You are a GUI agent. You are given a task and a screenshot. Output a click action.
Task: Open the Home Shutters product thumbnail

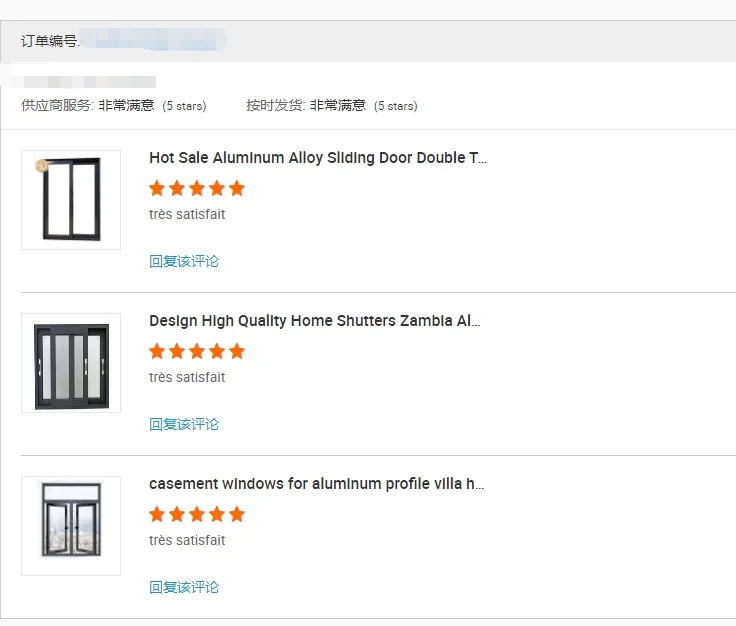[71, 363]
